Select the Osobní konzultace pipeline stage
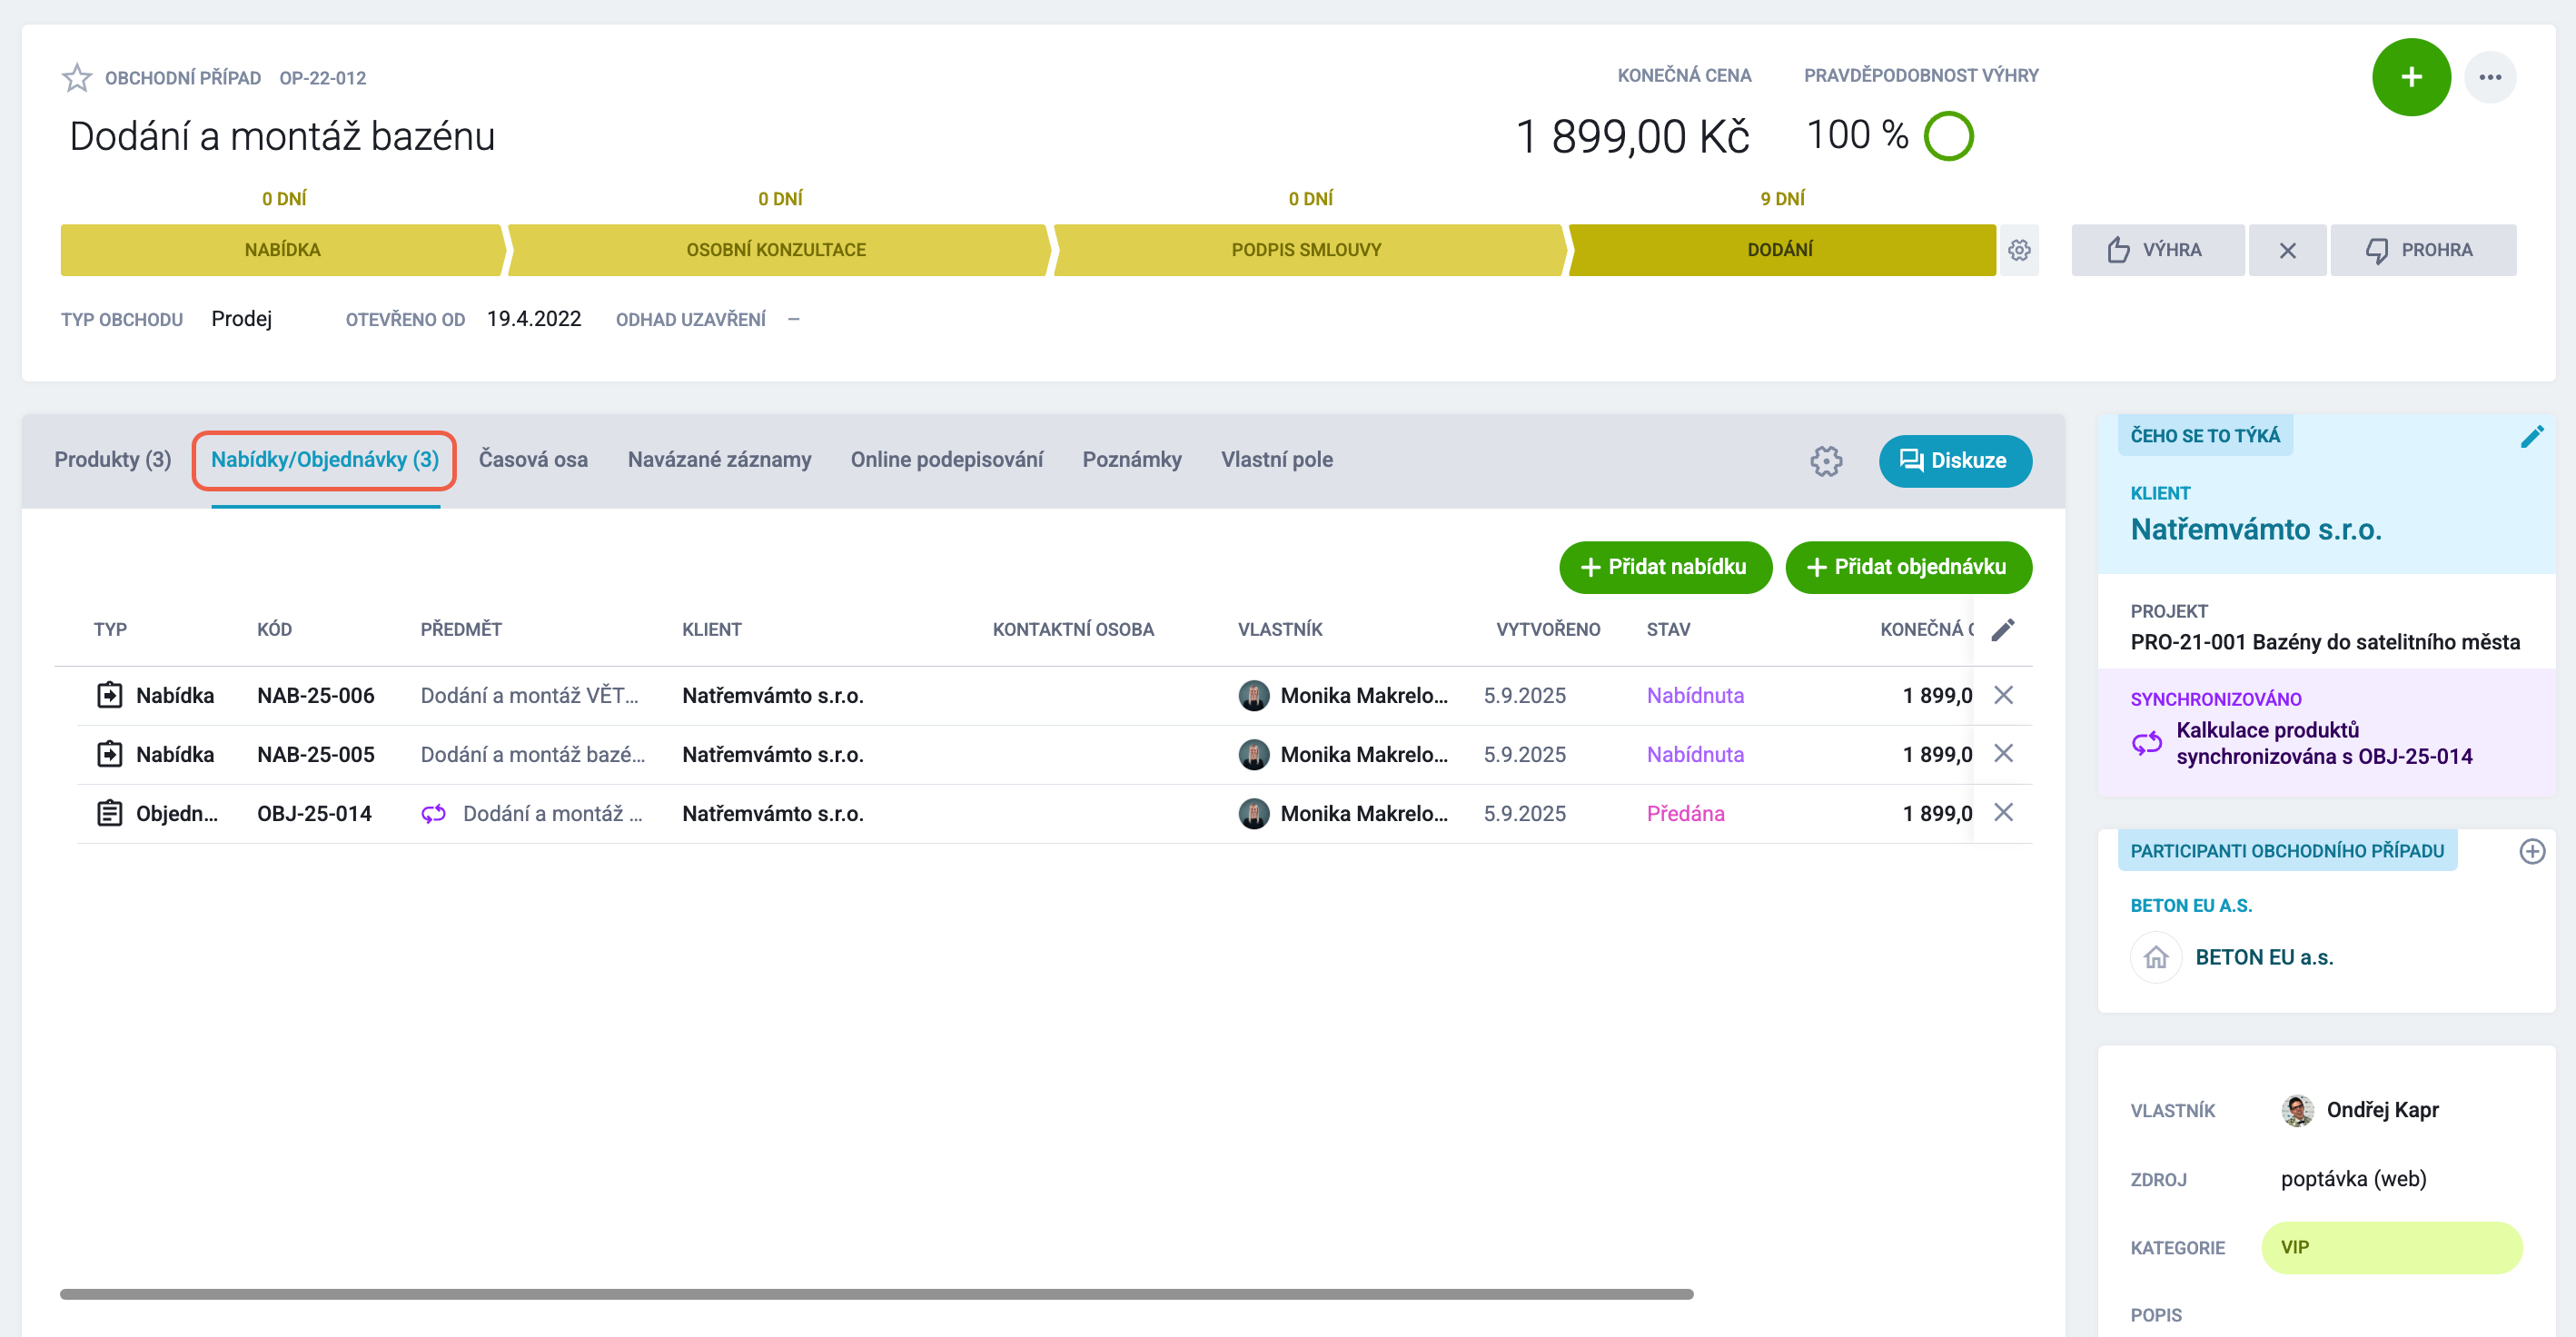The height and width of the screenshot is (1337, 2576). tap(776, 250)
